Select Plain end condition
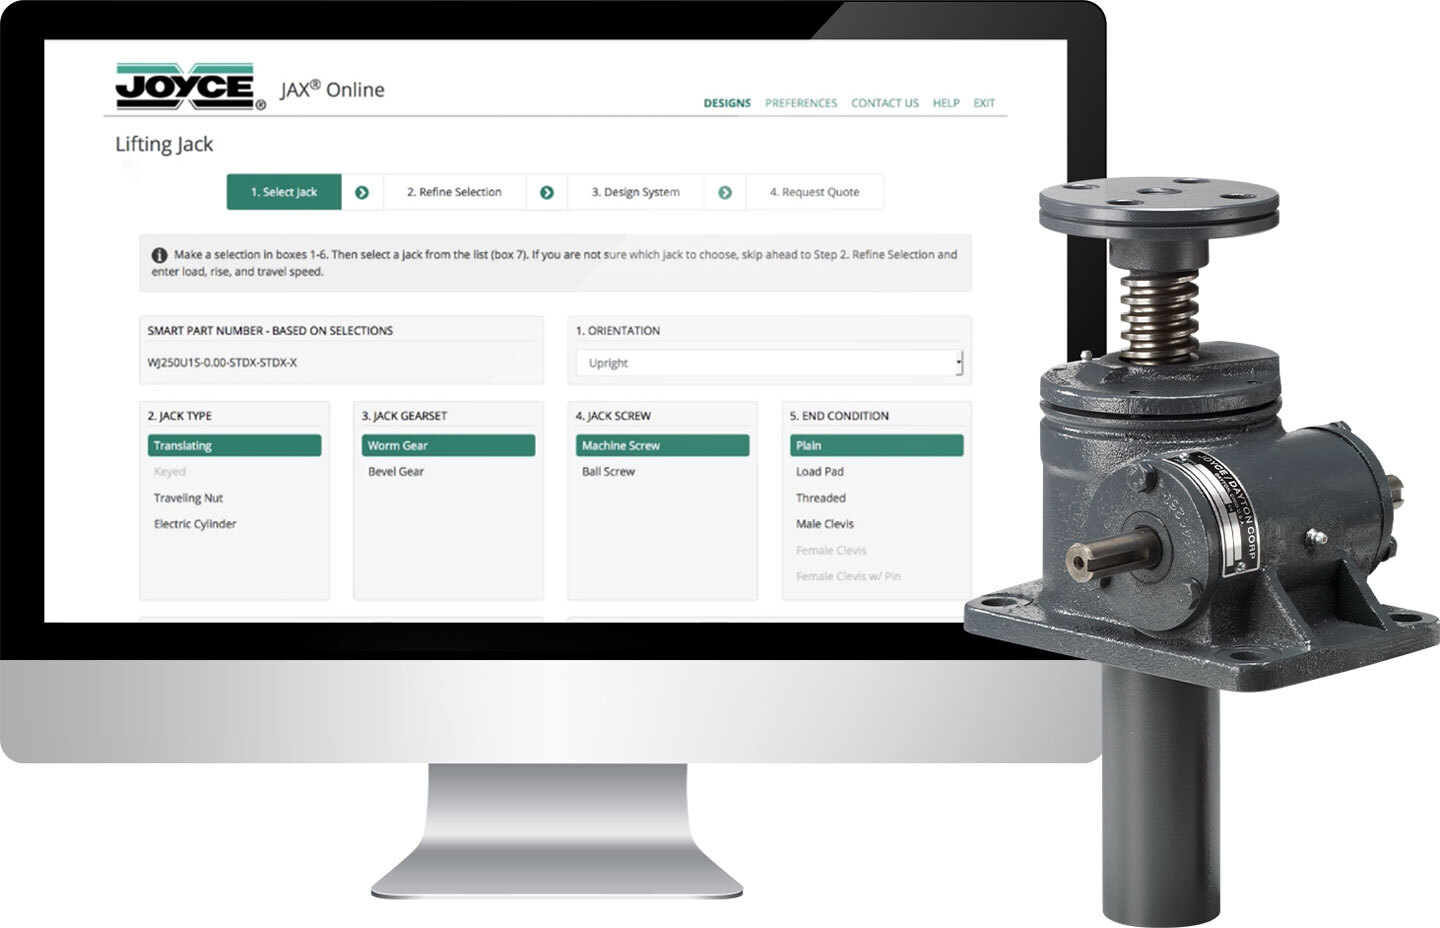Viewport: 1440px width, 928px height. tap(876, 445)
